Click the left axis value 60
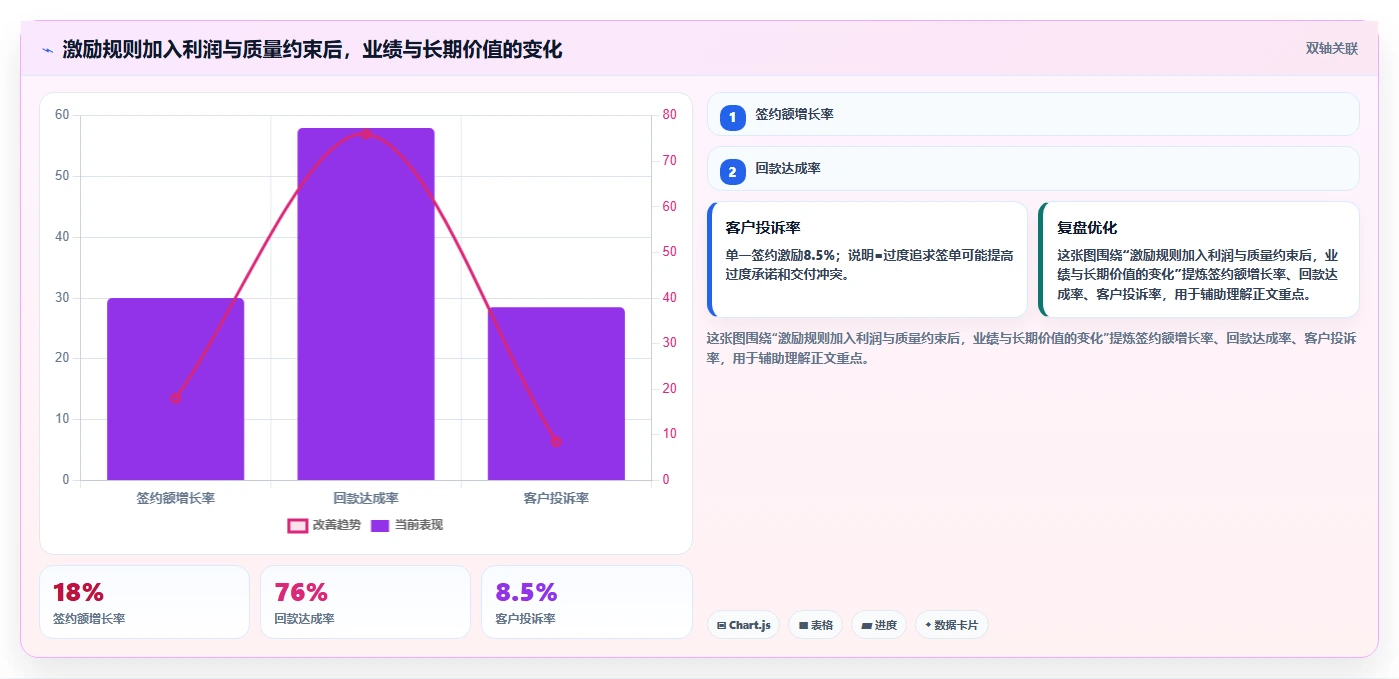 pyautogui.click(x=62, y=115)
